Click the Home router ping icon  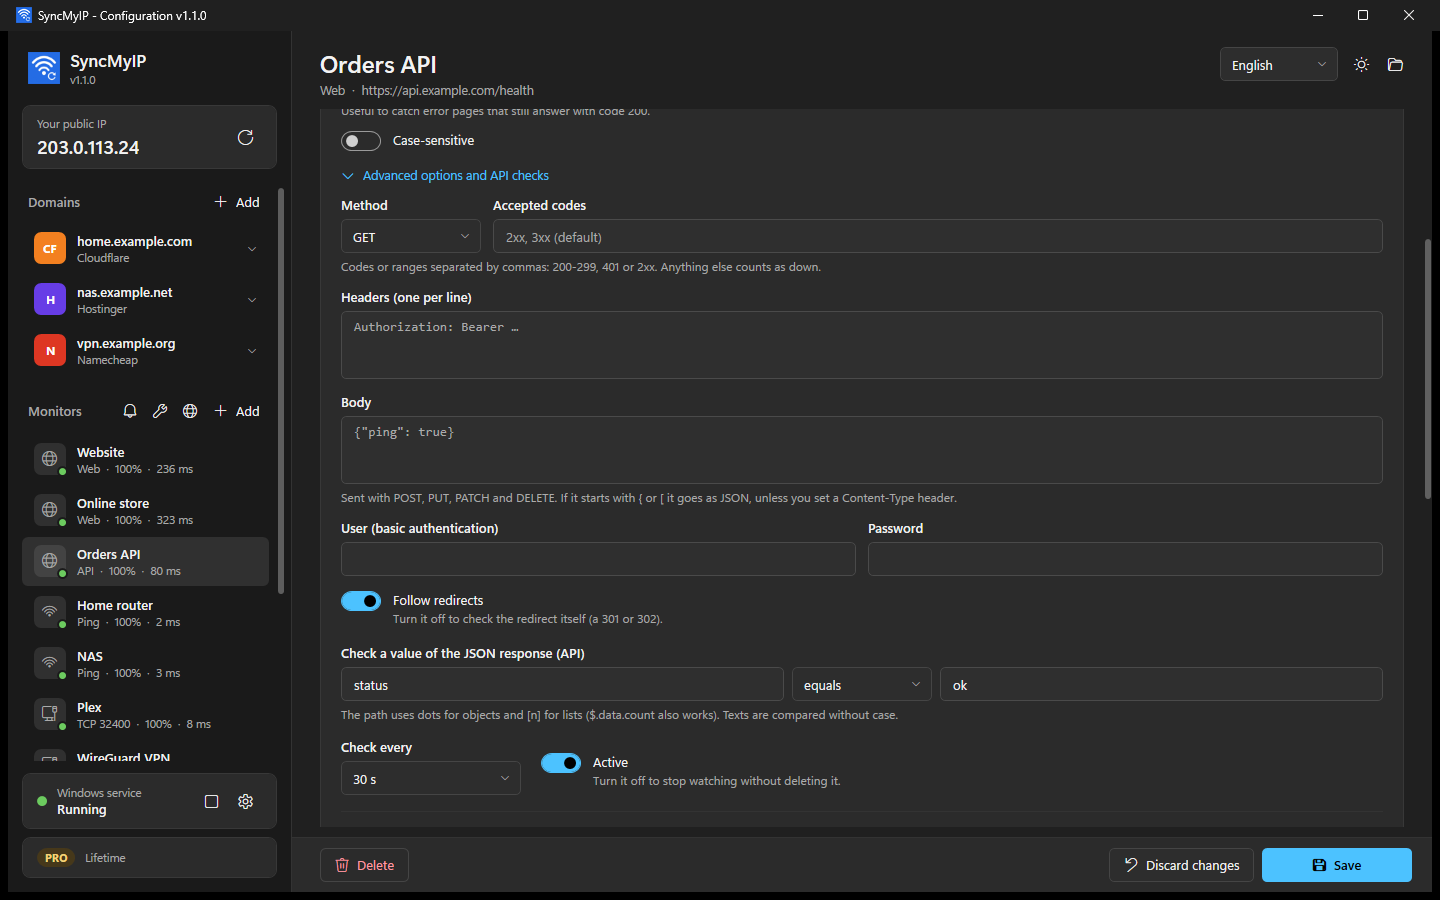point(50,612)
